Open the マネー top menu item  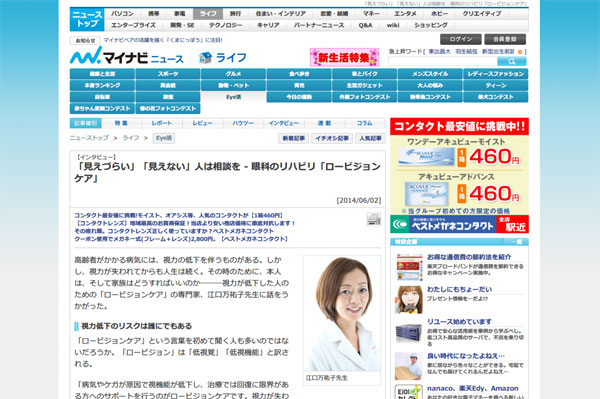371,14
